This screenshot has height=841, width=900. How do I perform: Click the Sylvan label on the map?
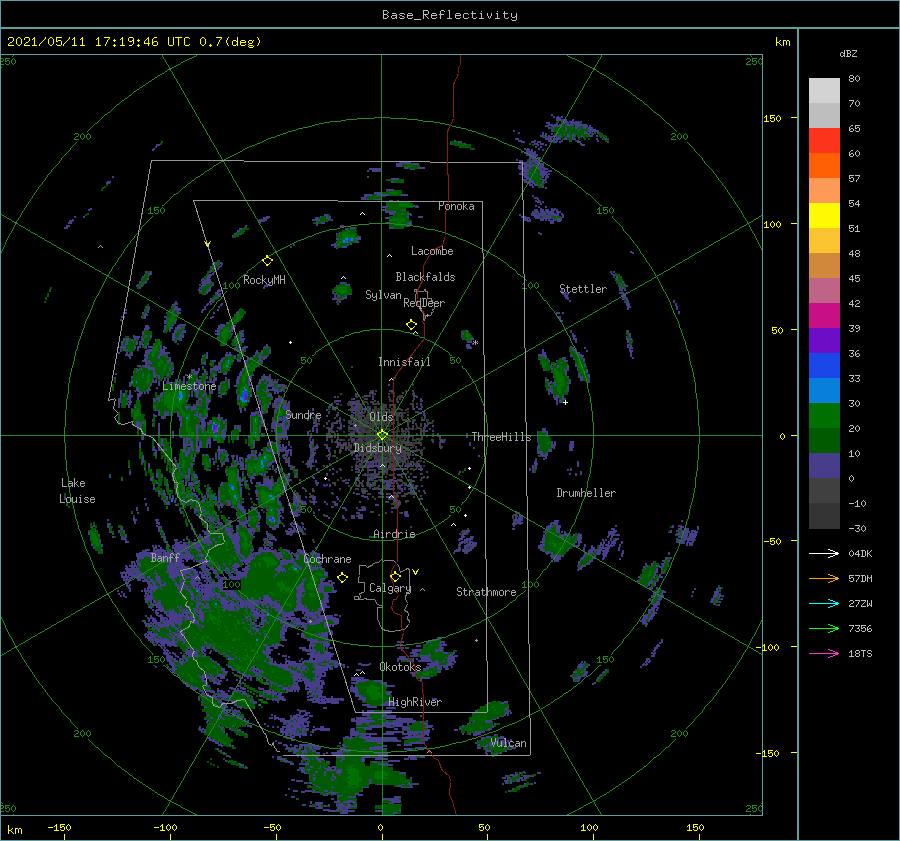tap(383, 295)
